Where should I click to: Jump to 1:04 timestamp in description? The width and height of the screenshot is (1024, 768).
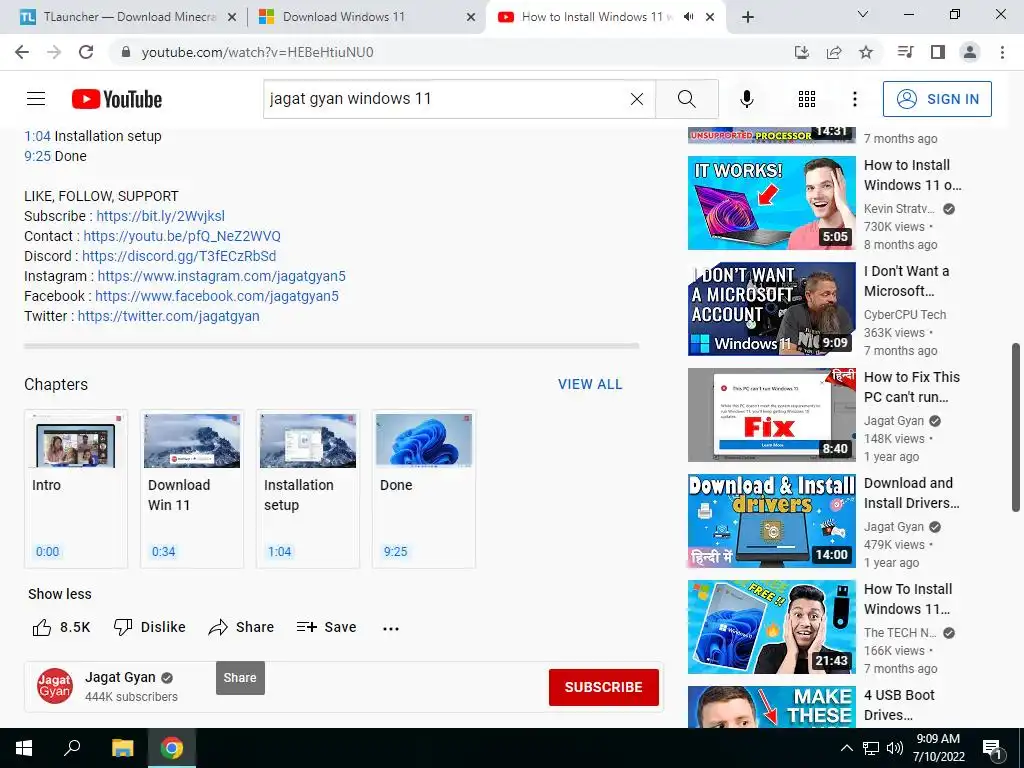(x=37, y=136)
